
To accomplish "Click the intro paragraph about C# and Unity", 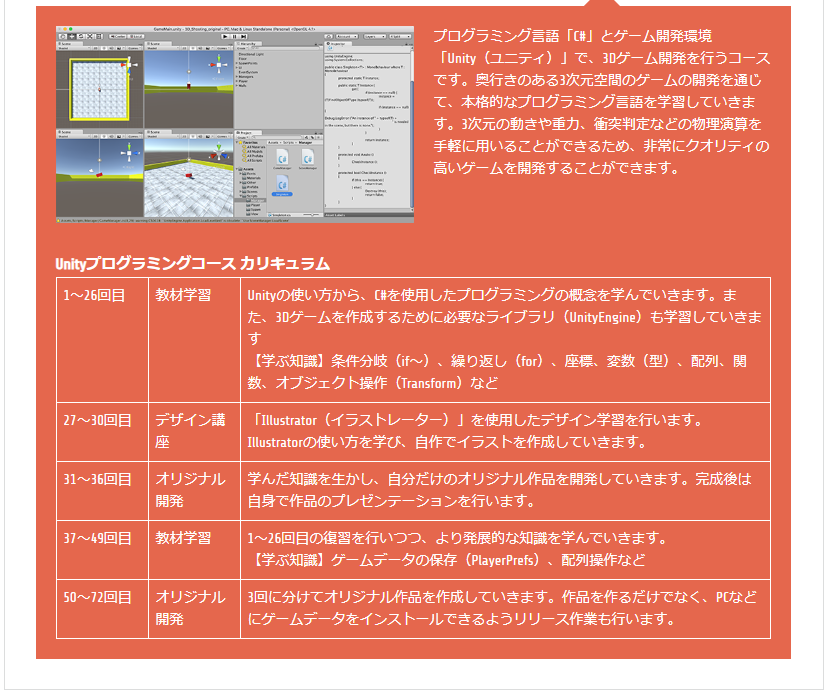I will (x=601, y=101).
